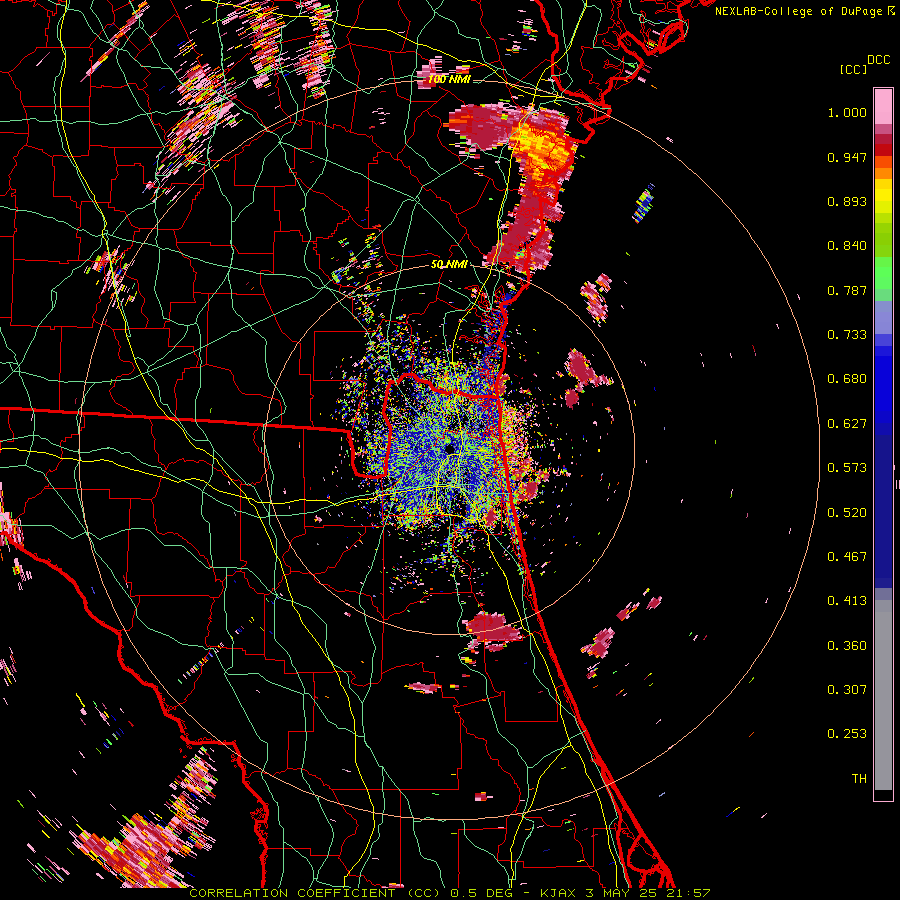Select the 0.360 scale value
The image size is (900, 900).
coord(847,646)
